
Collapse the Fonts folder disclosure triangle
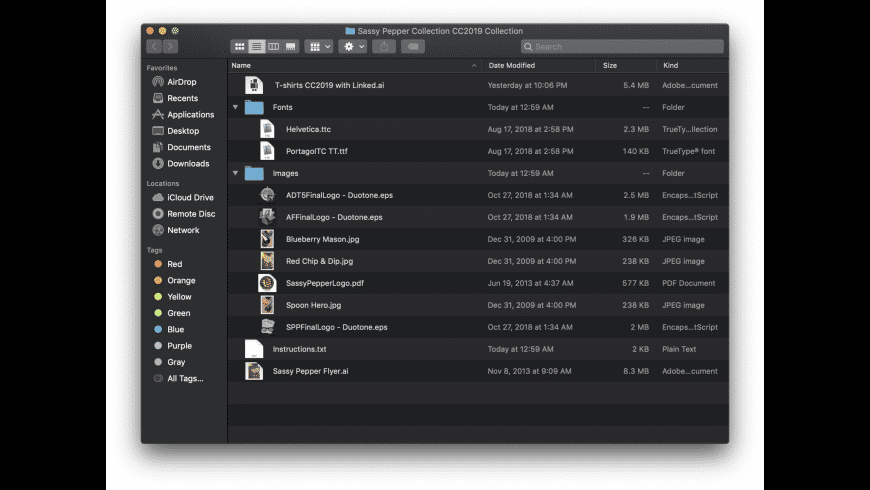[x=236, y=107]
